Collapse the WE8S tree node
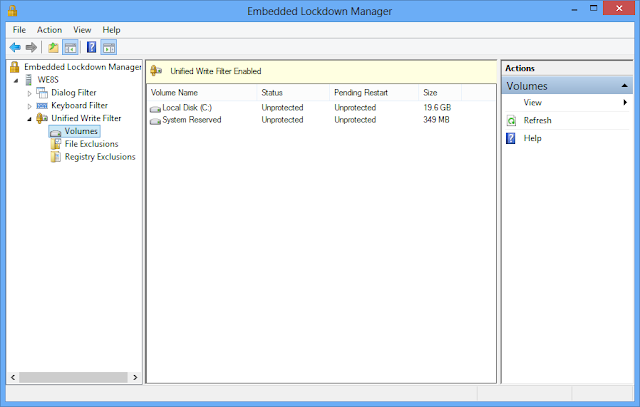 click(x=16, y=80)
